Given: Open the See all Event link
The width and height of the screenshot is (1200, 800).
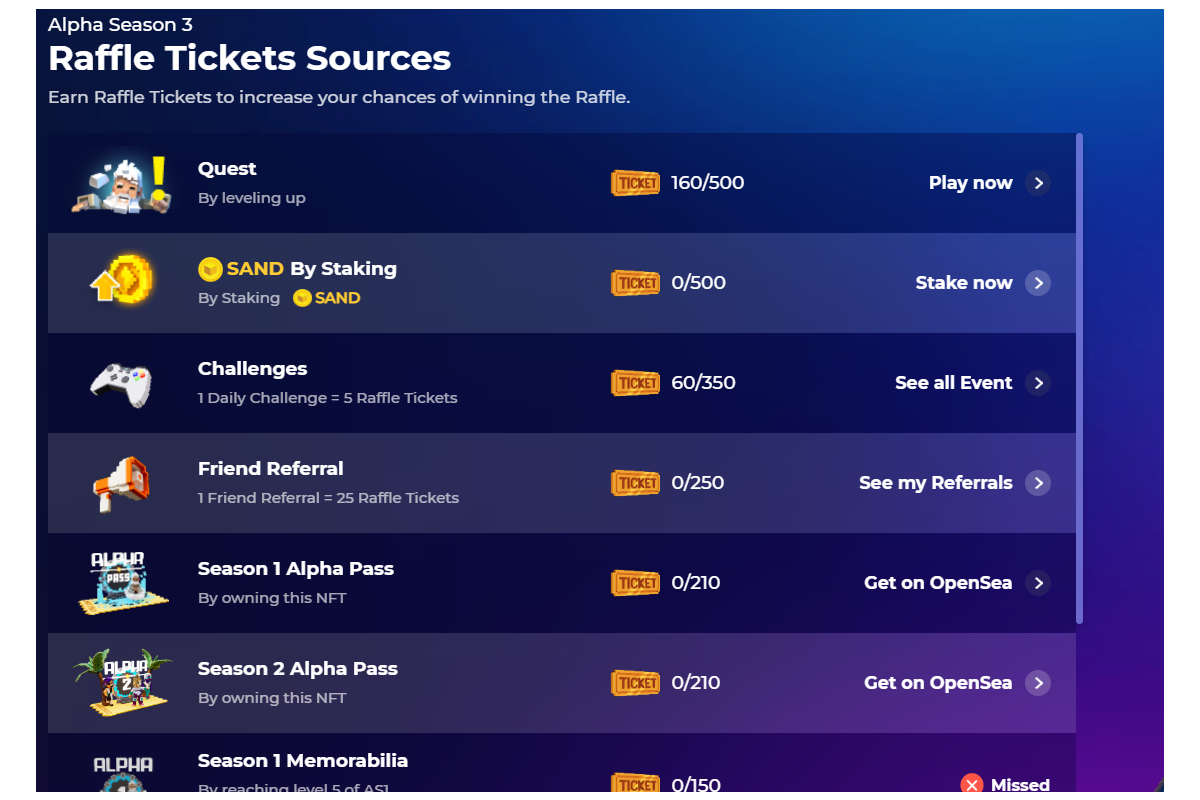Looking at the screenshot, I should [954, 383].
